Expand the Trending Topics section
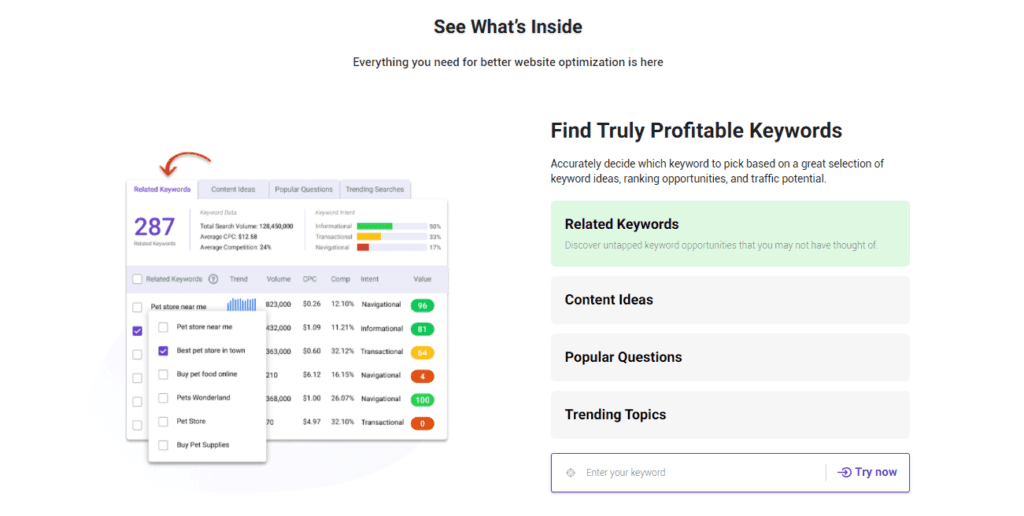 point(730,415)
